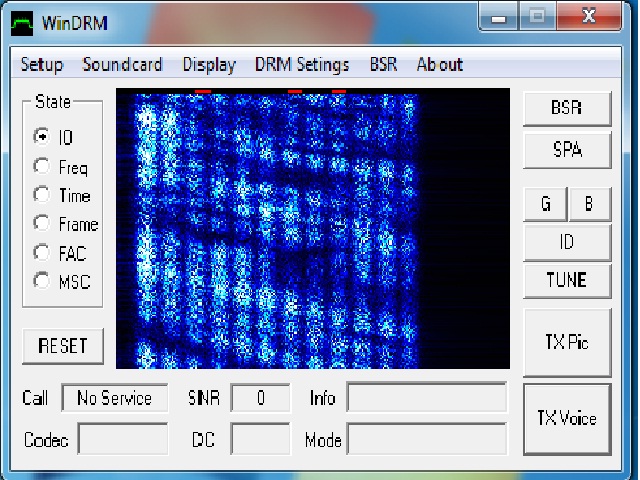Open the Display menu
Image resolution: width=640 pixels, height=480 pixels.
point(209,65)
